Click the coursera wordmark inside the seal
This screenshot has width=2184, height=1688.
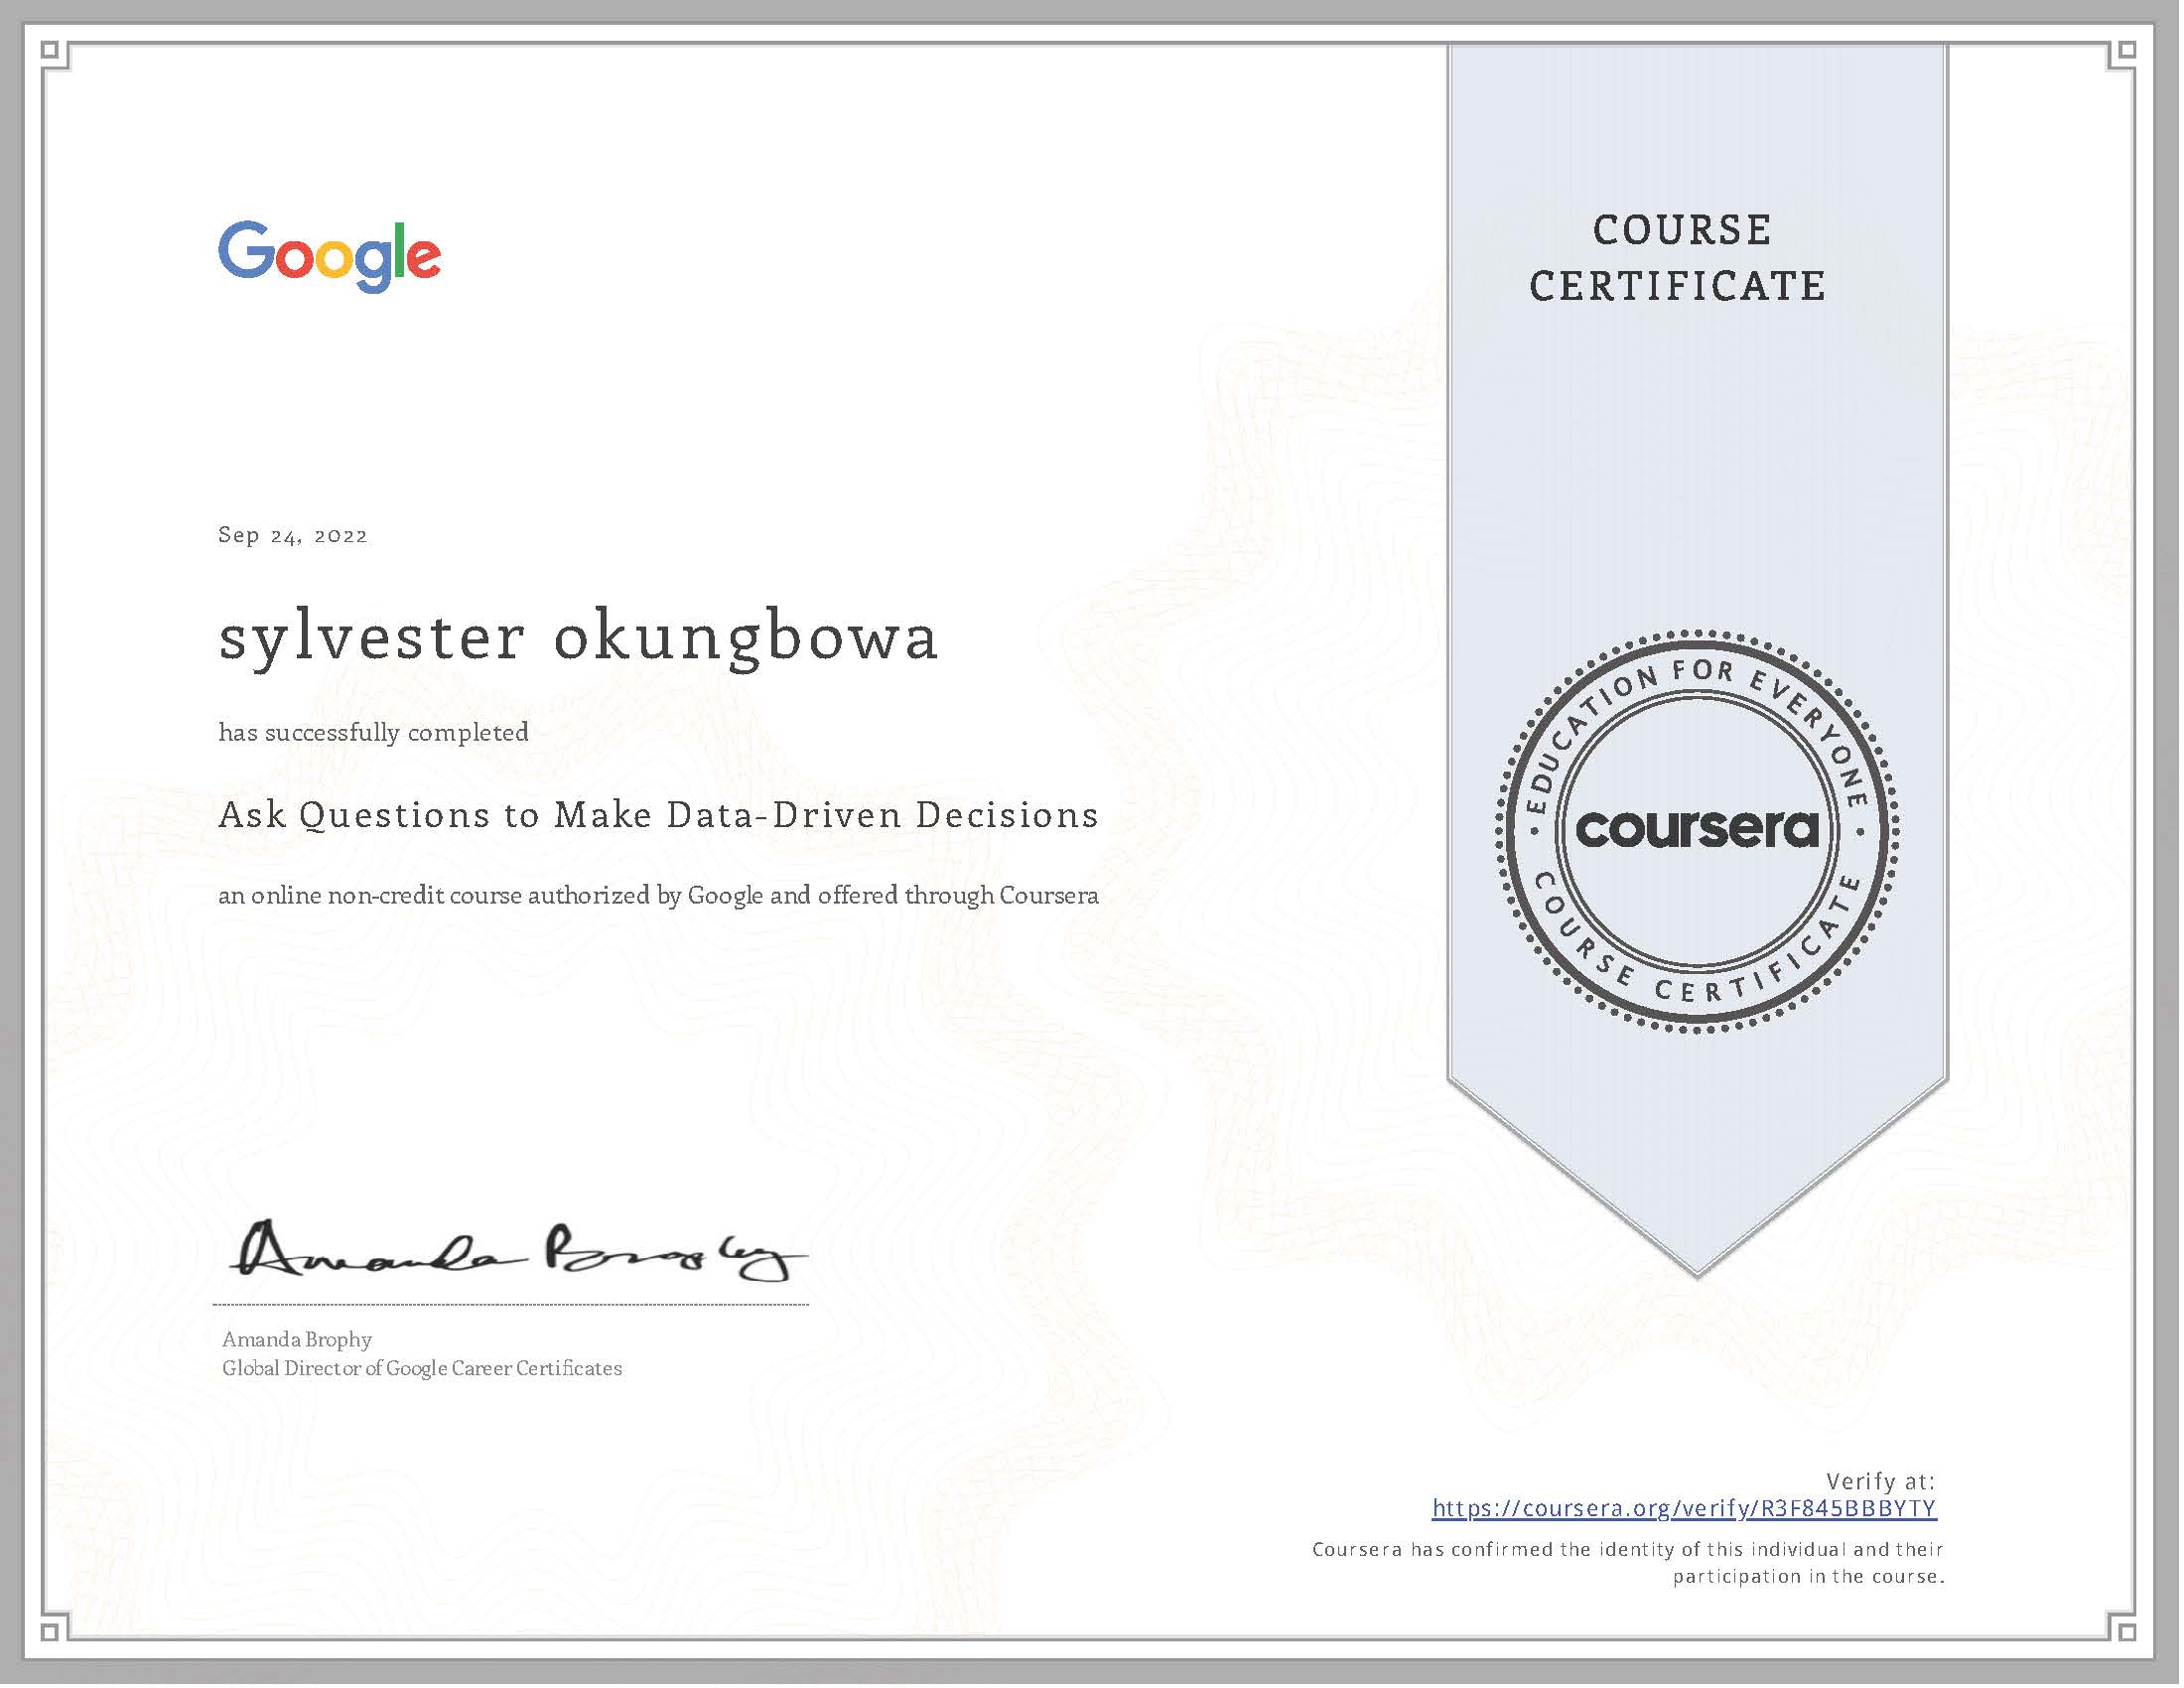point(1699,831)
